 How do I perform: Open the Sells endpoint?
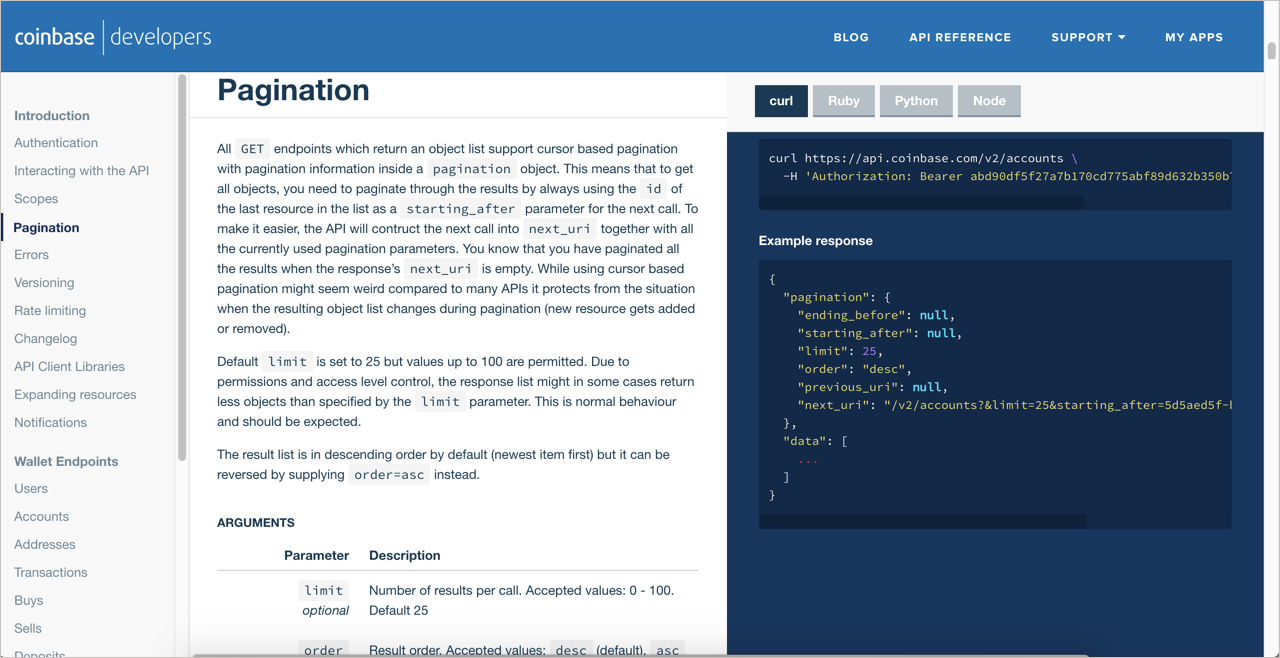click(28, 629)
